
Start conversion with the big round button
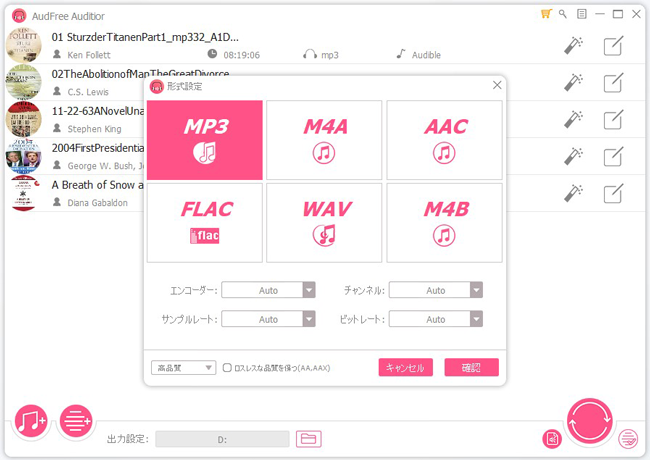(x=589, y=421)
